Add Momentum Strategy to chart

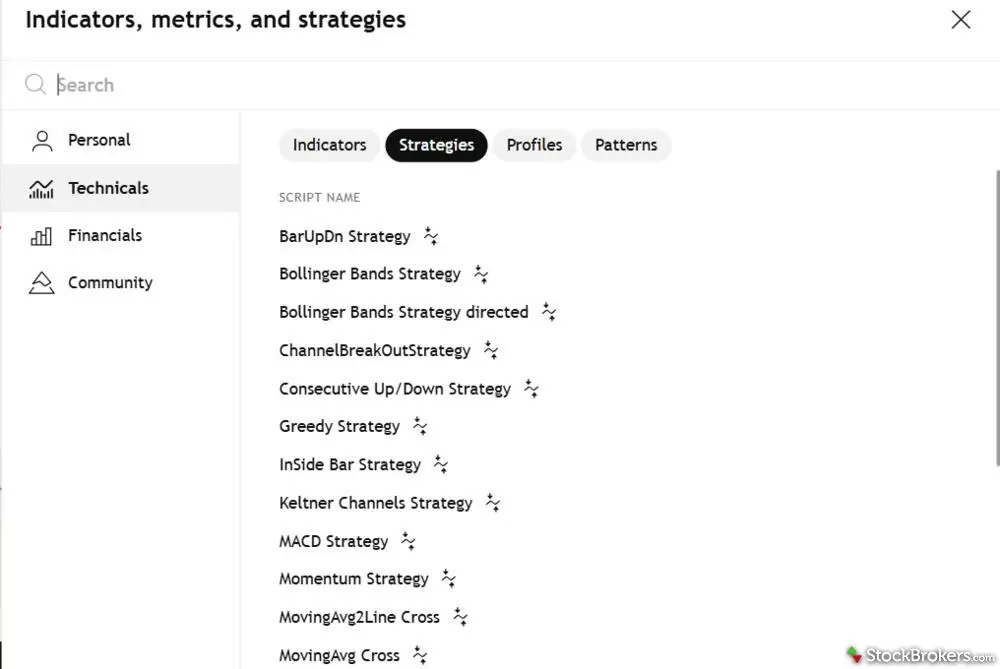click(x=353, y=579)
